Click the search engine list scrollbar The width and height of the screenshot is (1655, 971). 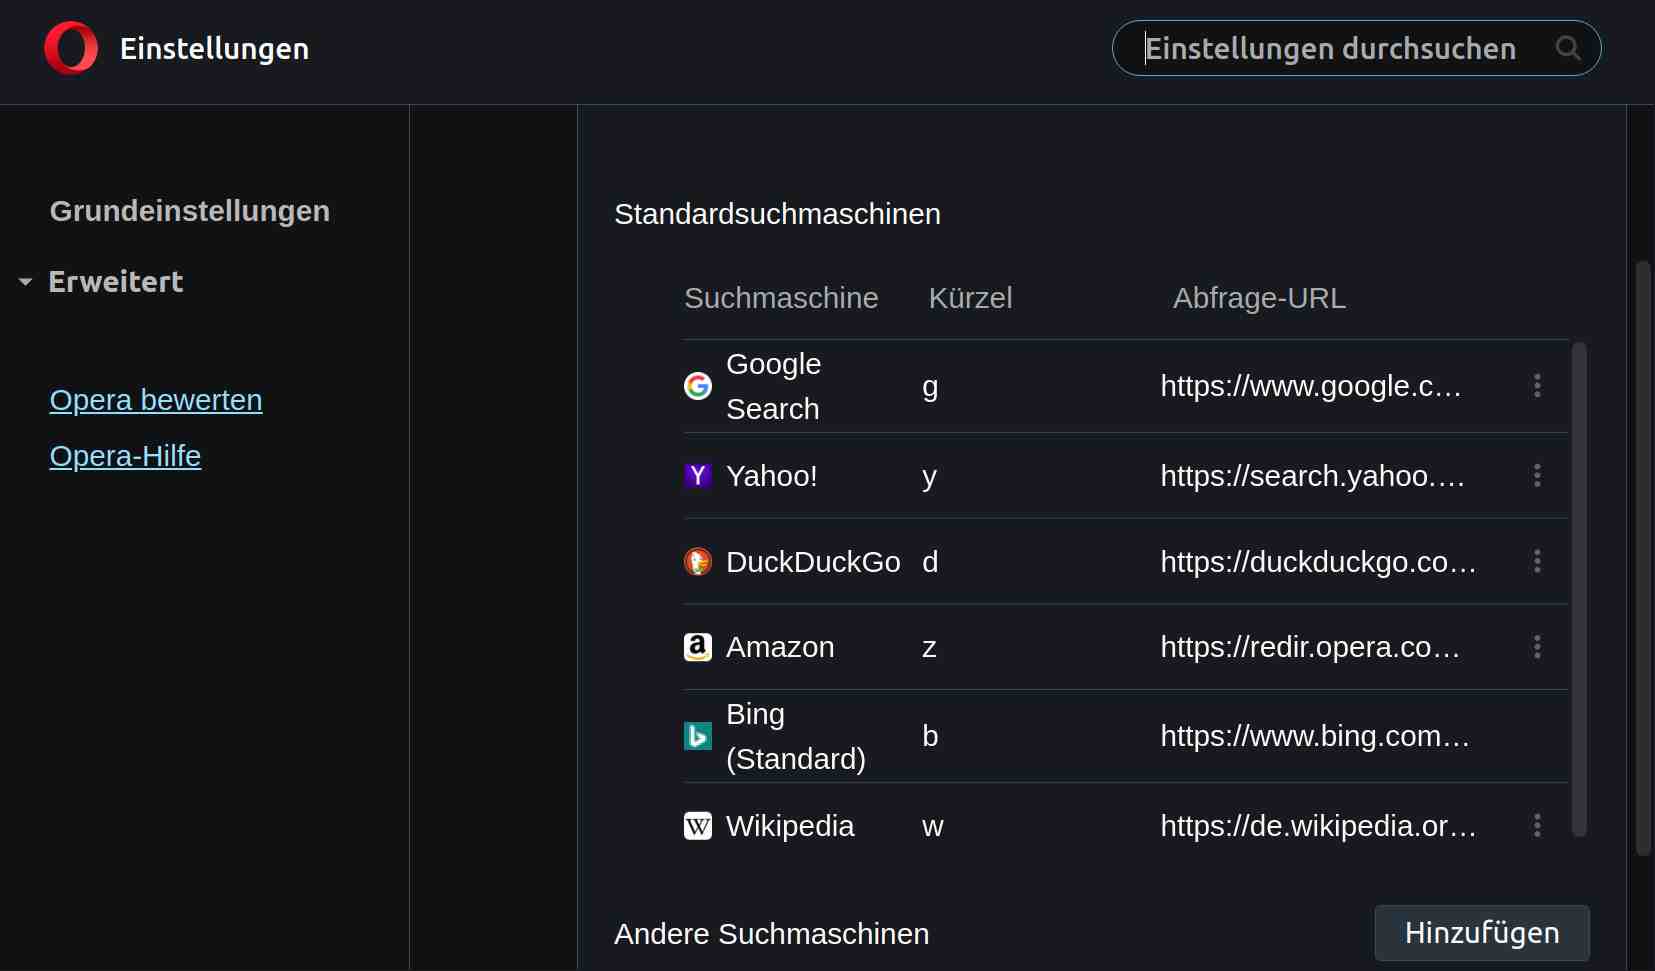pos(1579,590)
